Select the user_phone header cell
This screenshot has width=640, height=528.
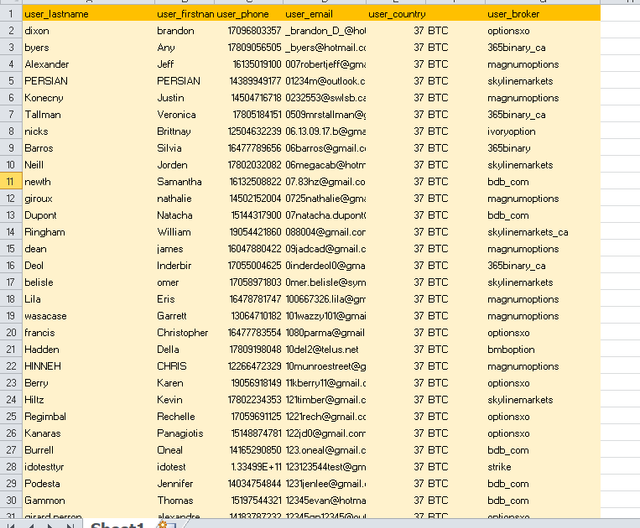tap(249, 14)
